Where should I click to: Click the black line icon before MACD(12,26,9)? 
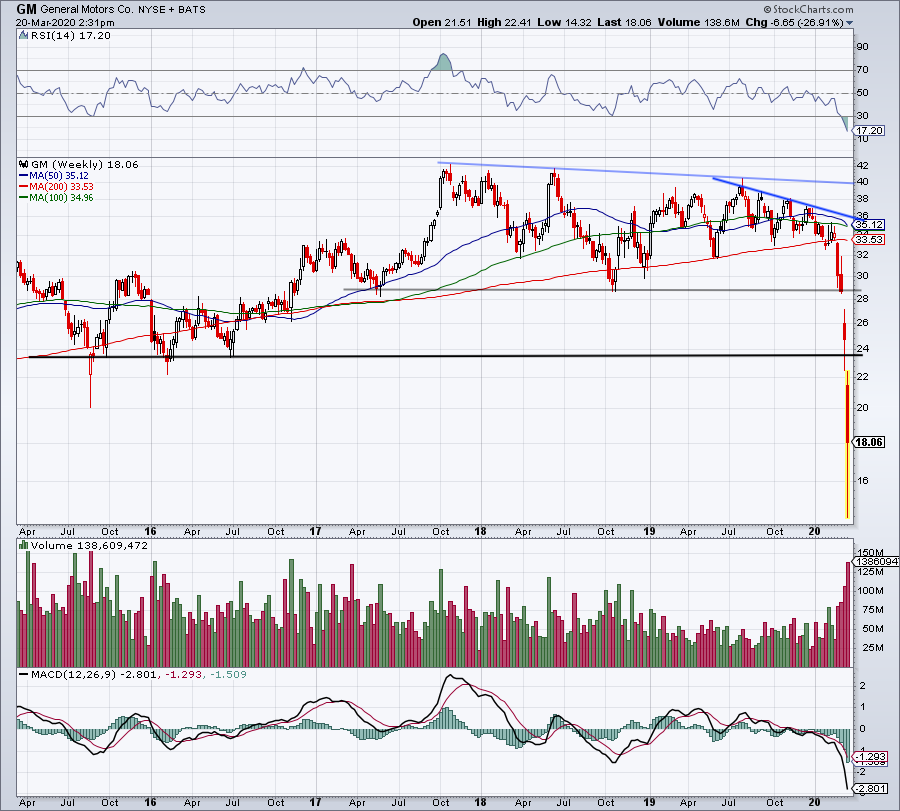[24, 674]
